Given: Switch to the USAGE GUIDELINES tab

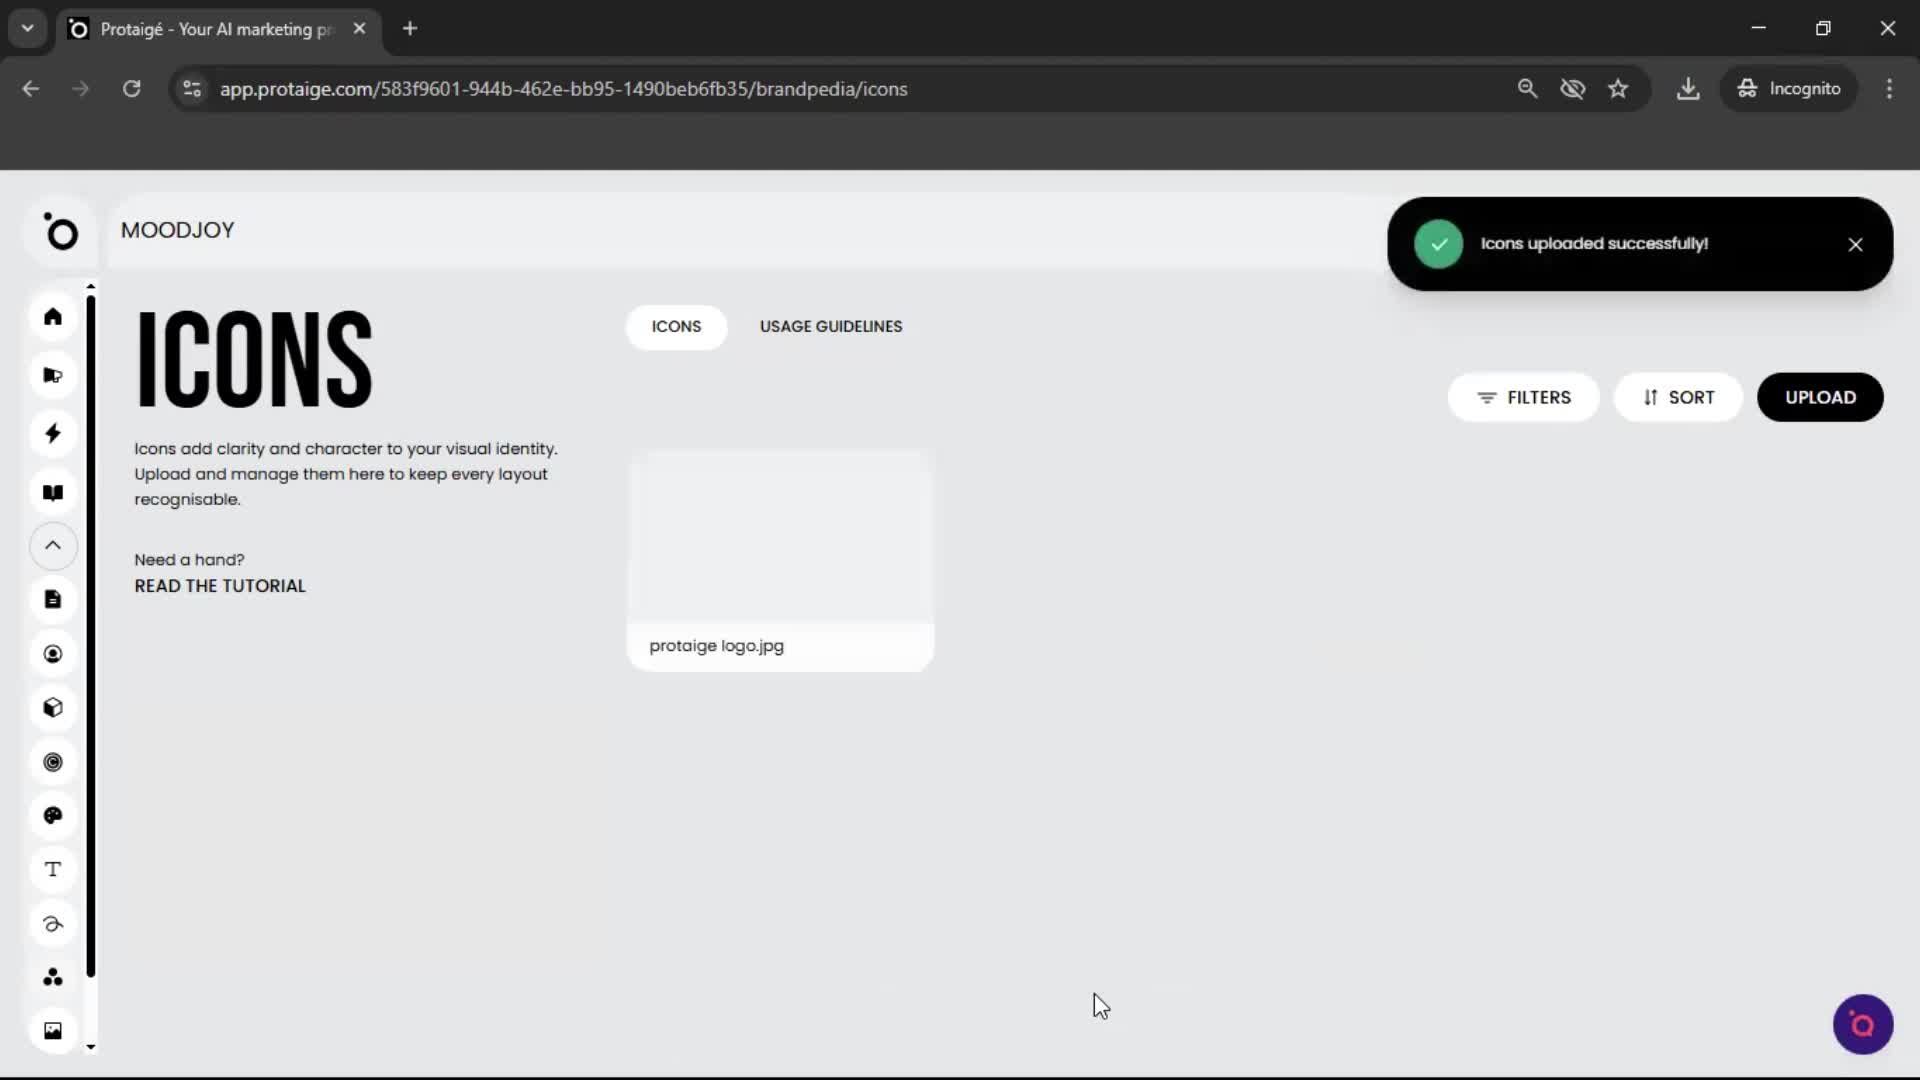Looking at the screenshot, I should tap(831, 326).
